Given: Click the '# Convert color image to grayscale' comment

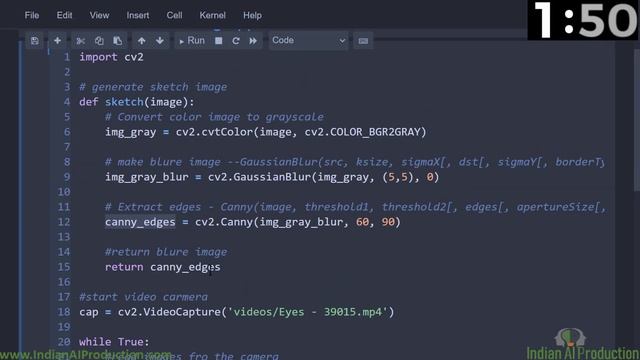Looking at the screenshot, I should (214, 117).
